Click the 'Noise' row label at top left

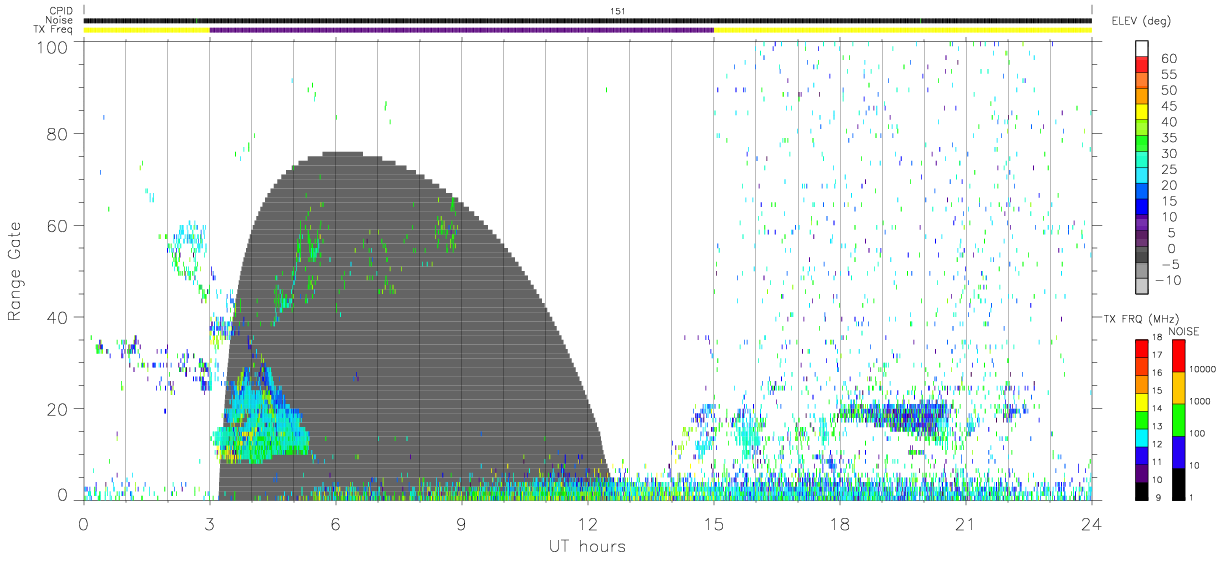tap(60, 20)
